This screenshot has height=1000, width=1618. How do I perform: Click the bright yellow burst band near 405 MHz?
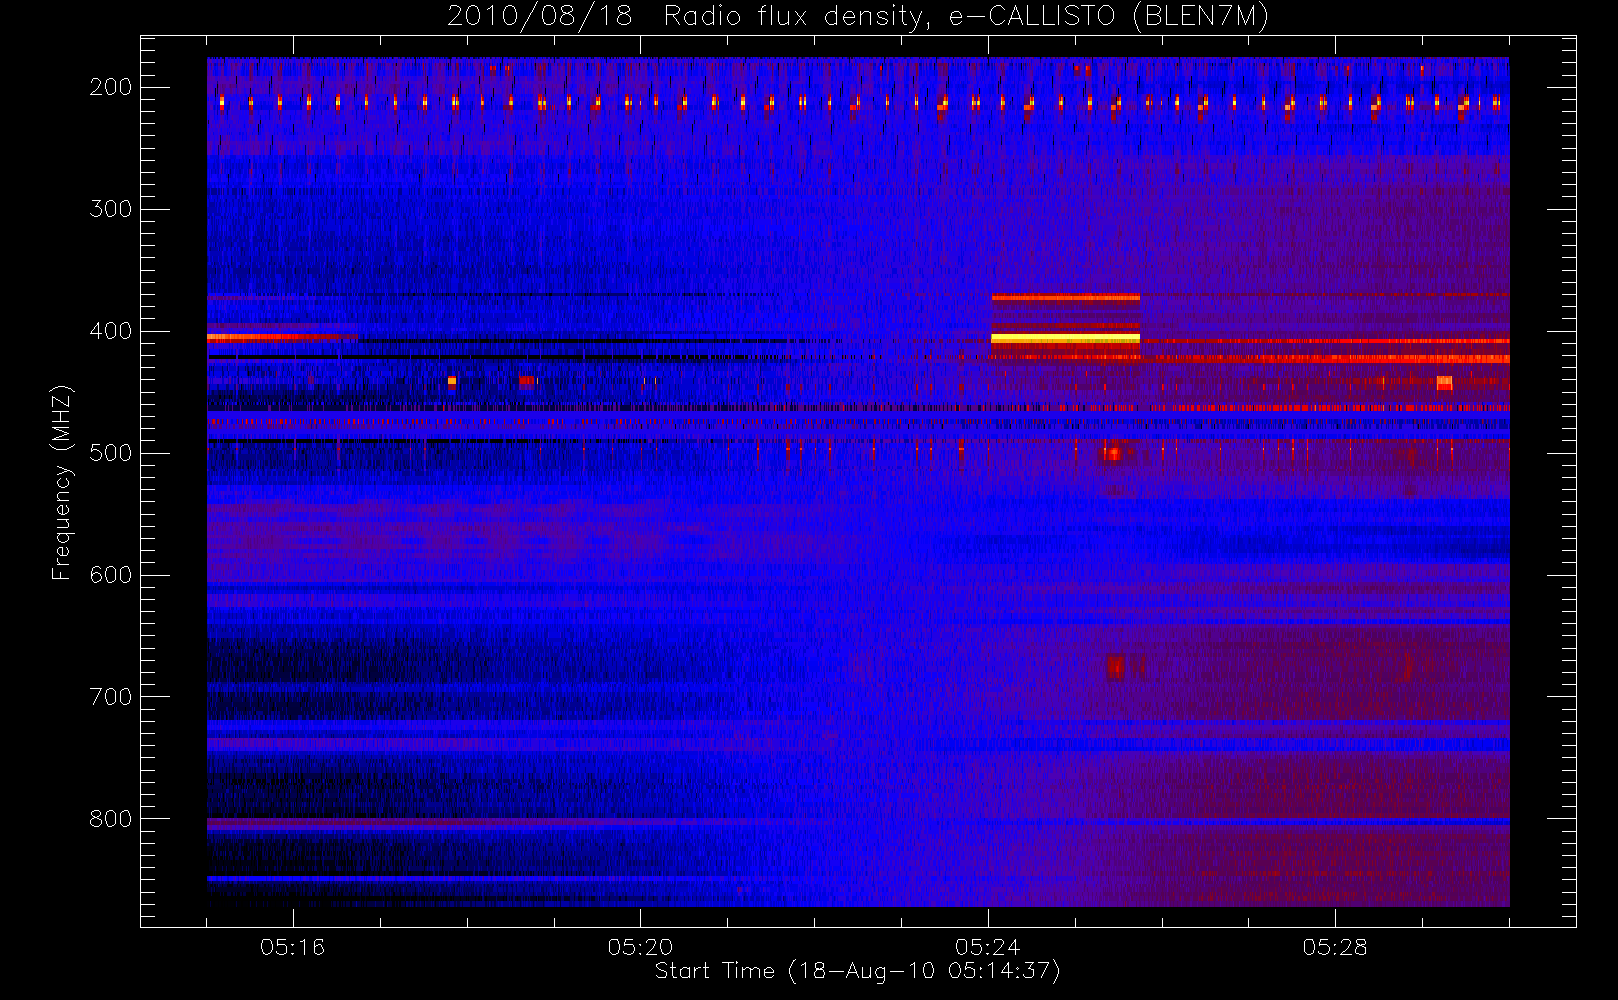1065,339
